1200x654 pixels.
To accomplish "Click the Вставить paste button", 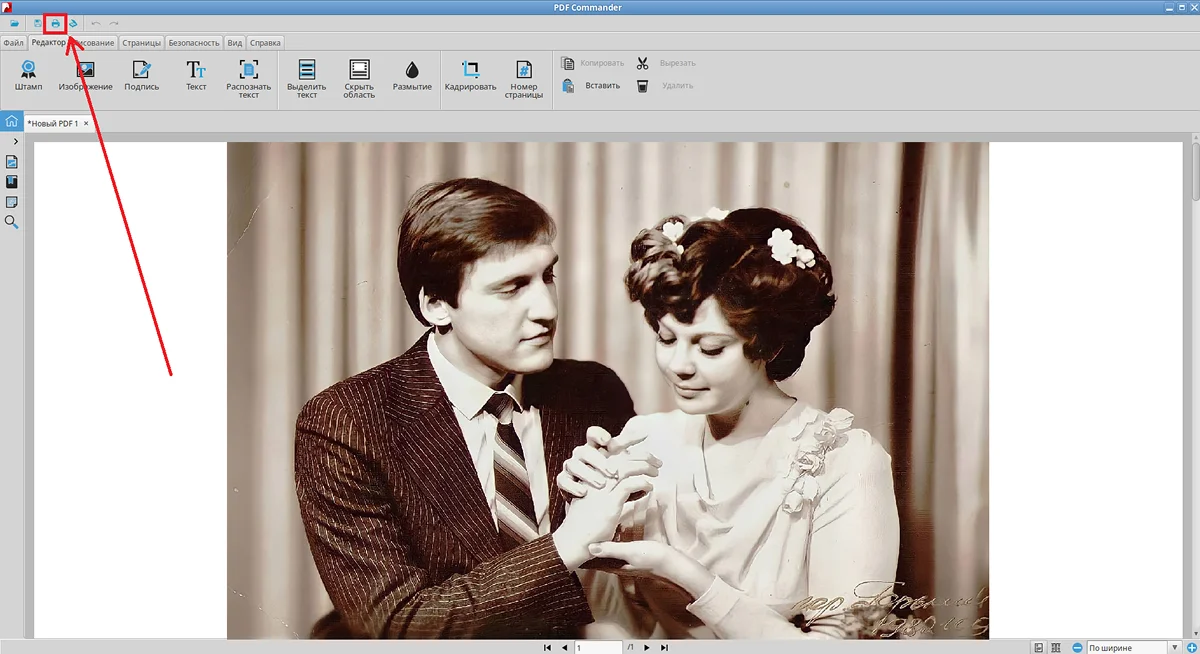I will click(x=592, y=86).
